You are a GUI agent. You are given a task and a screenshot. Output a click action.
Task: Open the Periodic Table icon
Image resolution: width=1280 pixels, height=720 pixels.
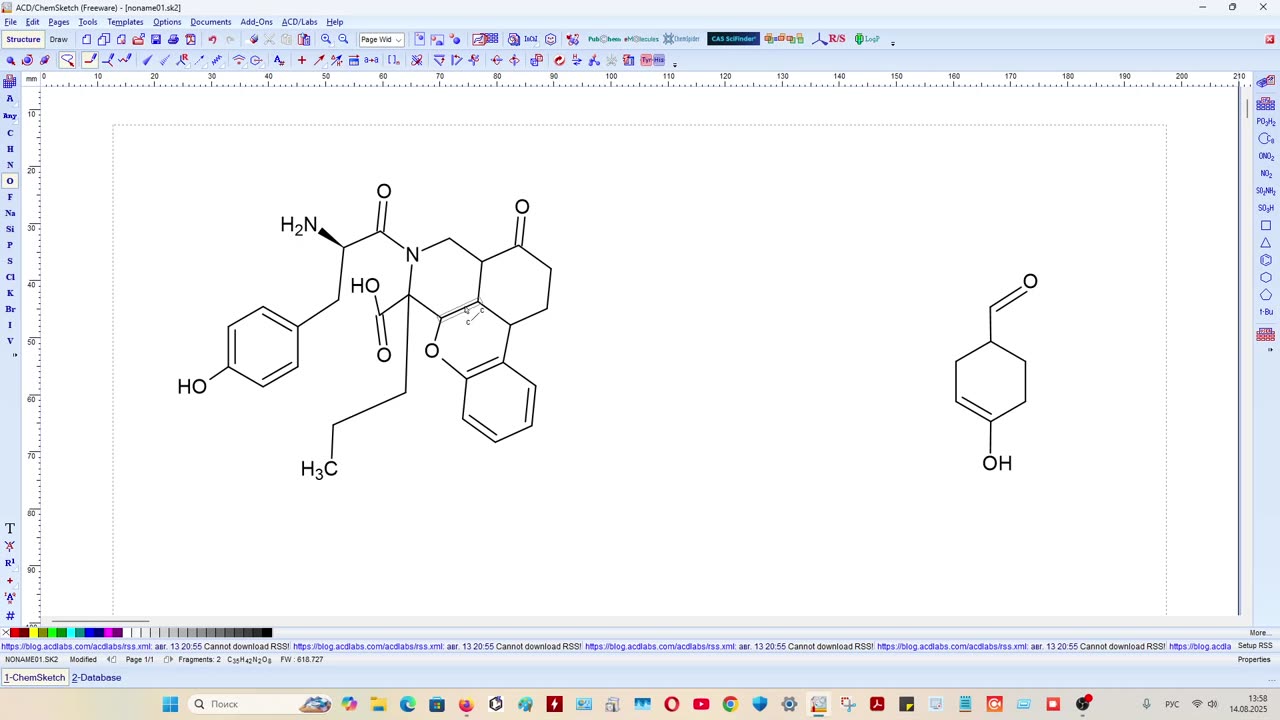(10, 82)
